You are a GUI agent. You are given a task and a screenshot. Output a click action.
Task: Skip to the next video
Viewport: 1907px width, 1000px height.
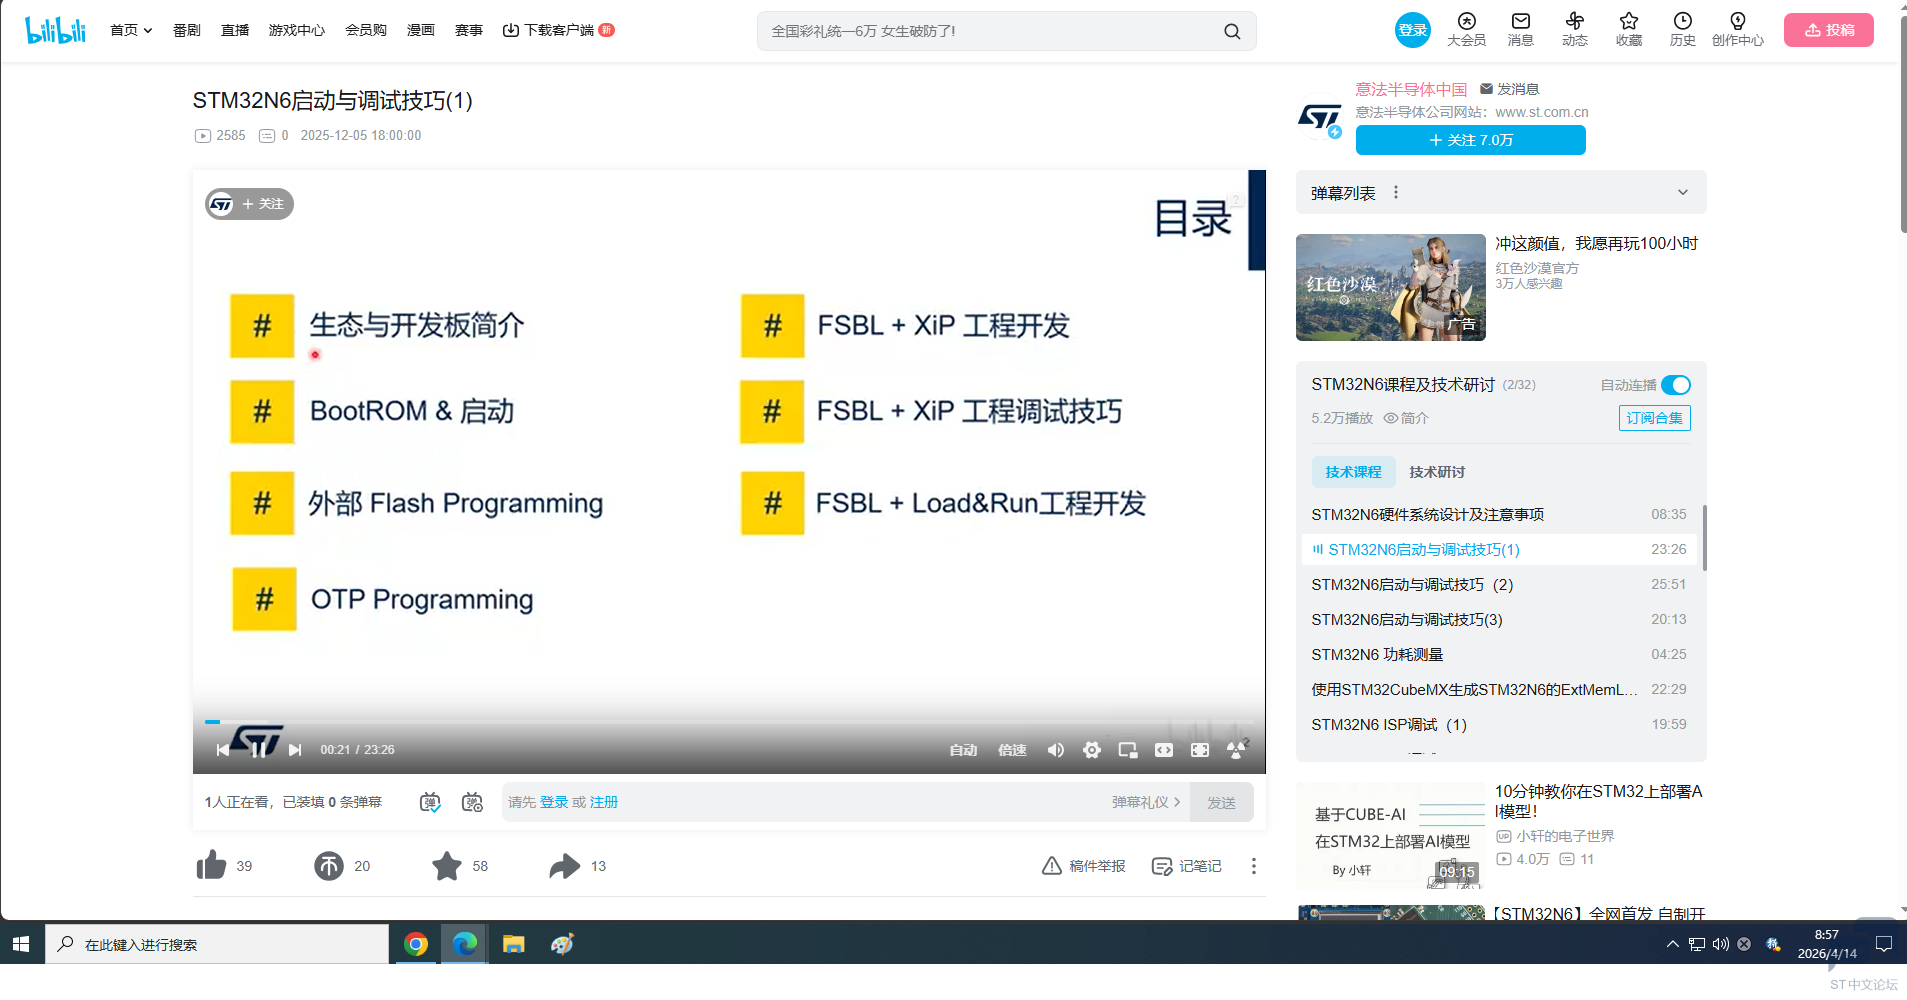click(x=295, y=750)
